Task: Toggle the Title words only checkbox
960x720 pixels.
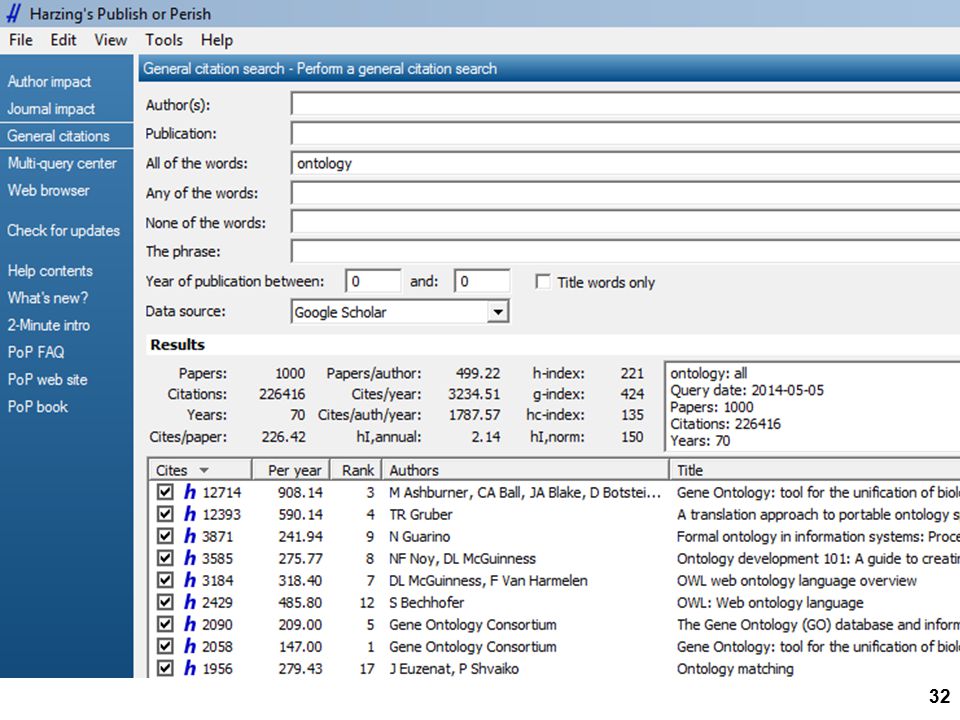Action: click(542, 282)
